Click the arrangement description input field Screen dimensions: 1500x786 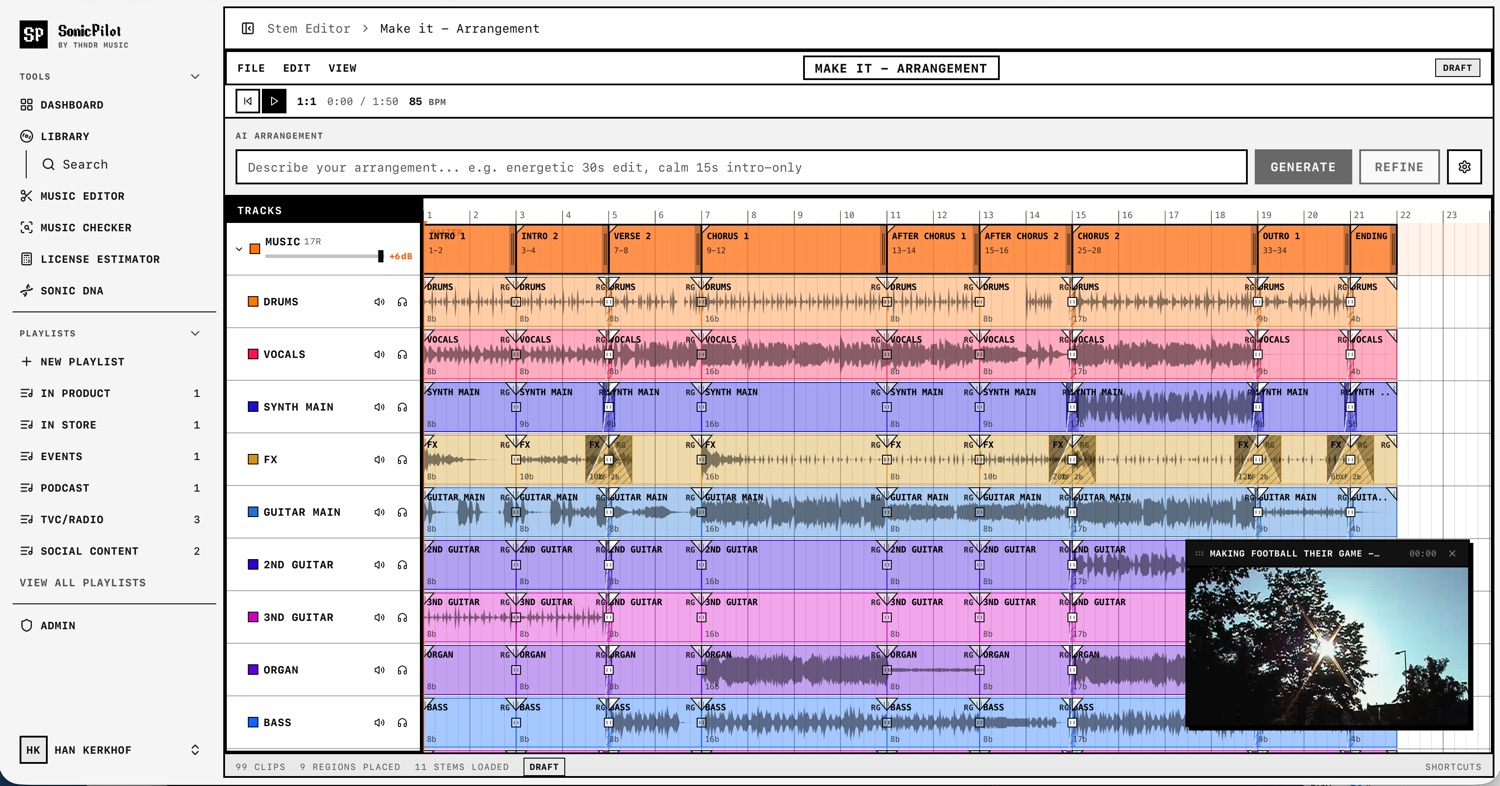point(740,167)
